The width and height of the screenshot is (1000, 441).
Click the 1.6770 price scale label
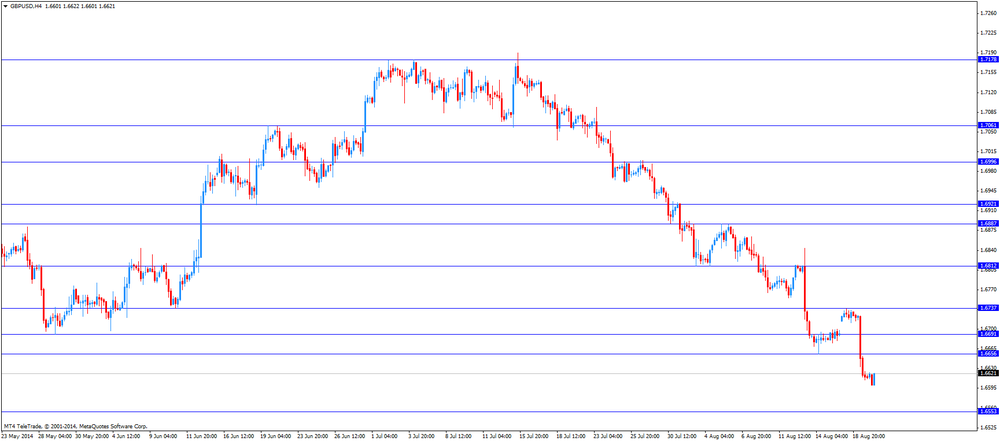[x=989, y=289]
